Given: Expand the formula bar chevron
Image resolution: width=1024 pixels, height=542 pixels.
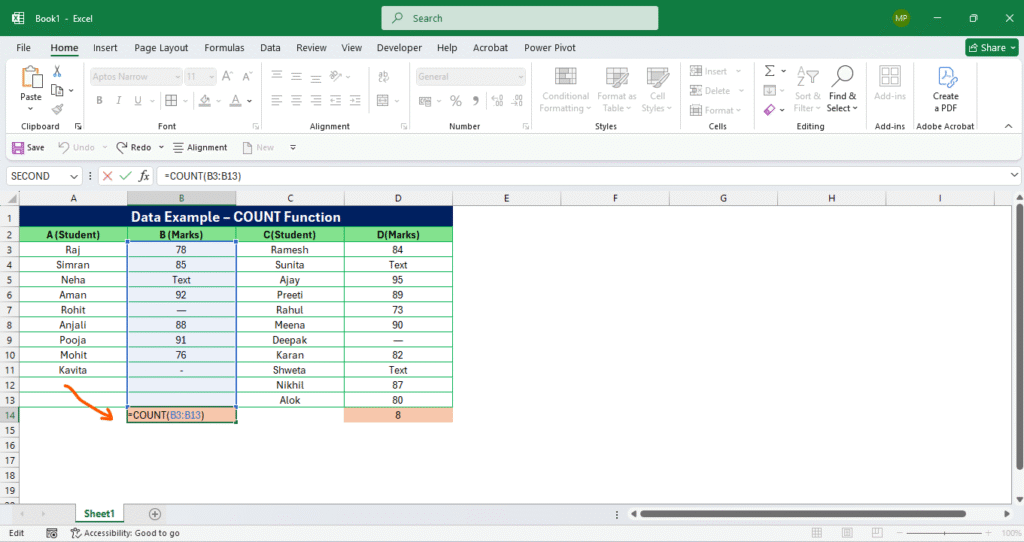Looking at the screenshot, I should [1014, 176].
